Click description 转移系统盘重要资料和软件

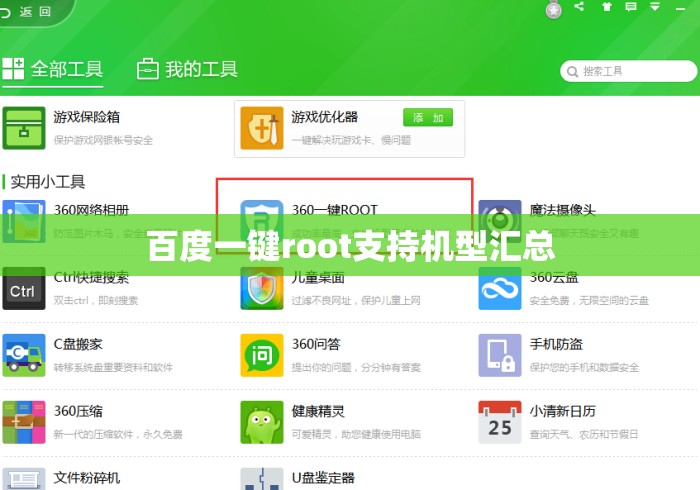tap(113, 368)
